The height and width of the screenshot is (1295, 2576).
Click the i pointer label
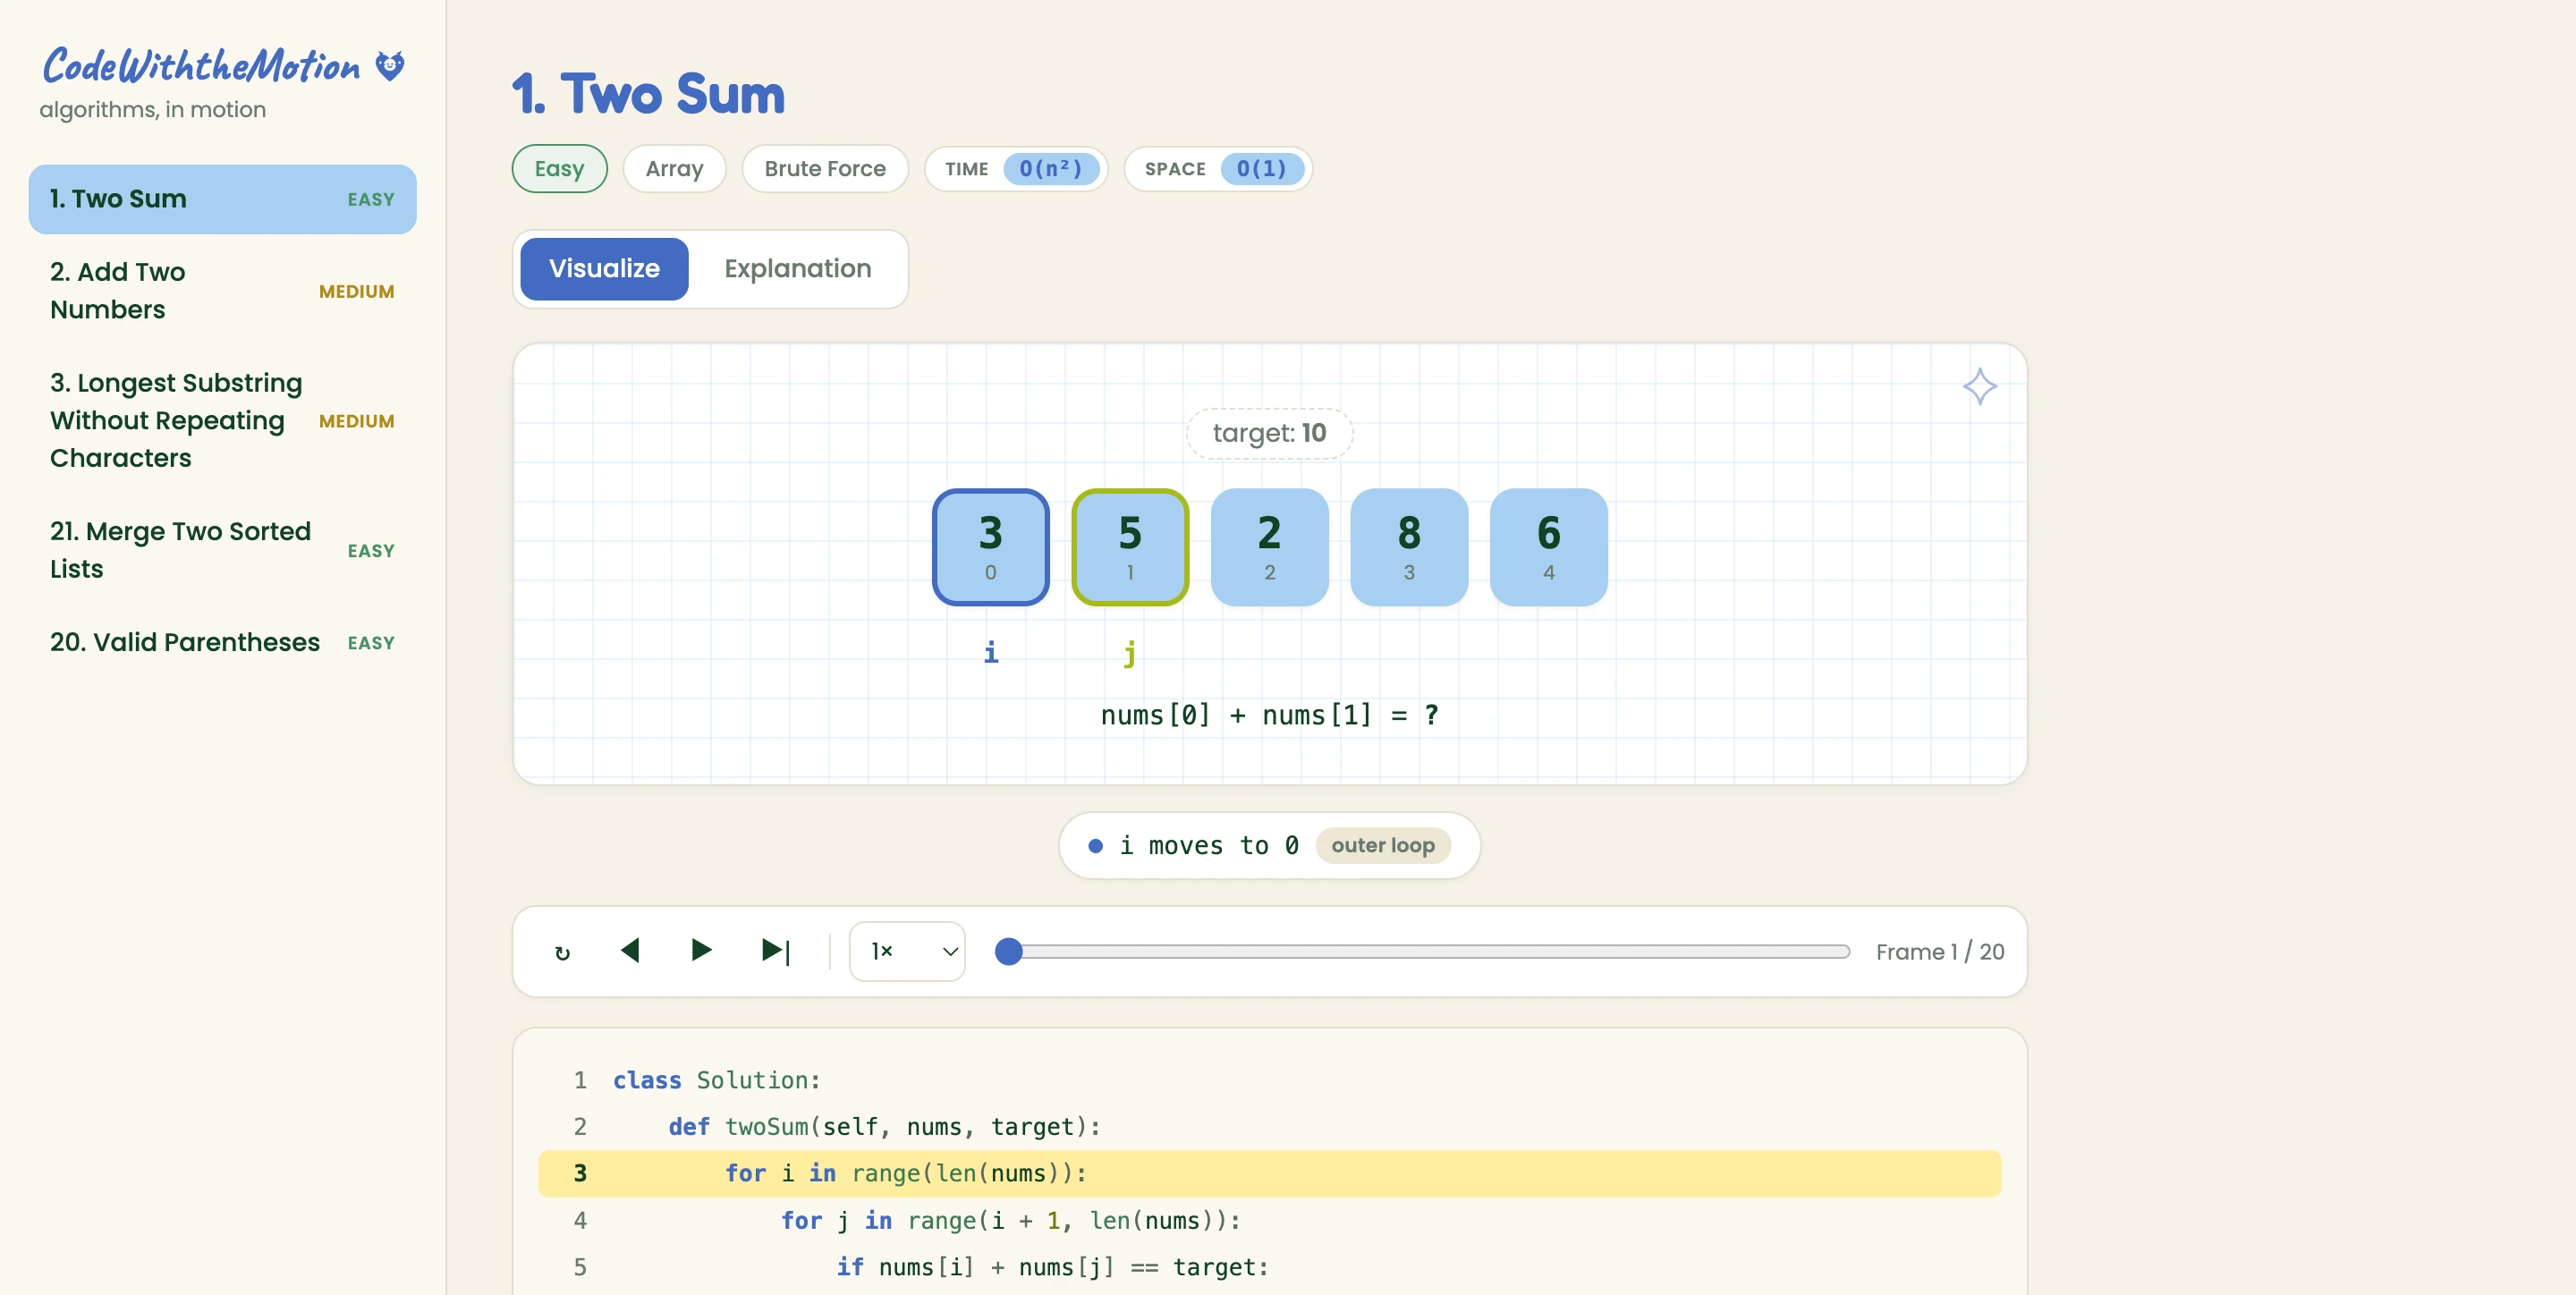[990, 652]
